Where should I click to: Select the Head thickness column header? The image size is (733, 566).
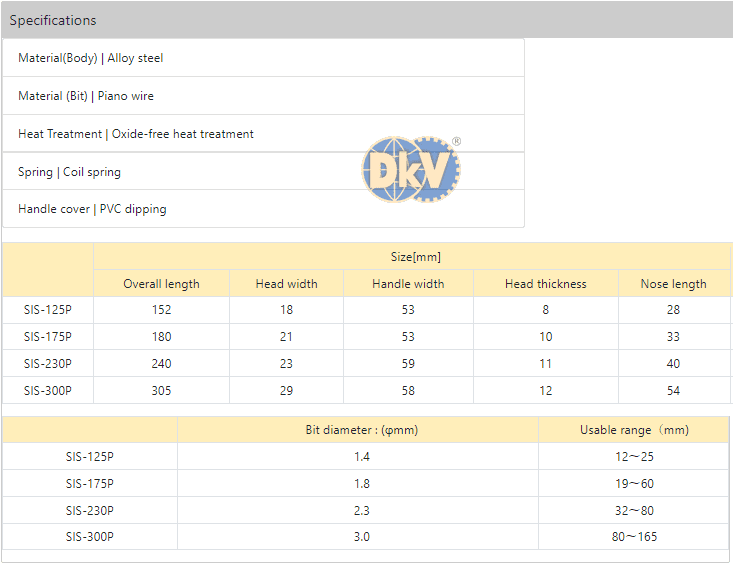point(545,284)
